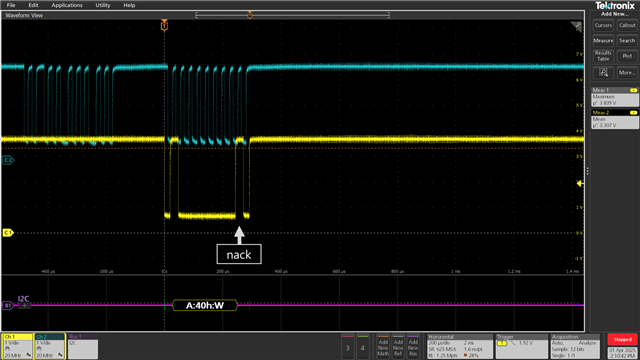
Task: Select the A:40h:W decoded bus packet
Action: (205, 305)
